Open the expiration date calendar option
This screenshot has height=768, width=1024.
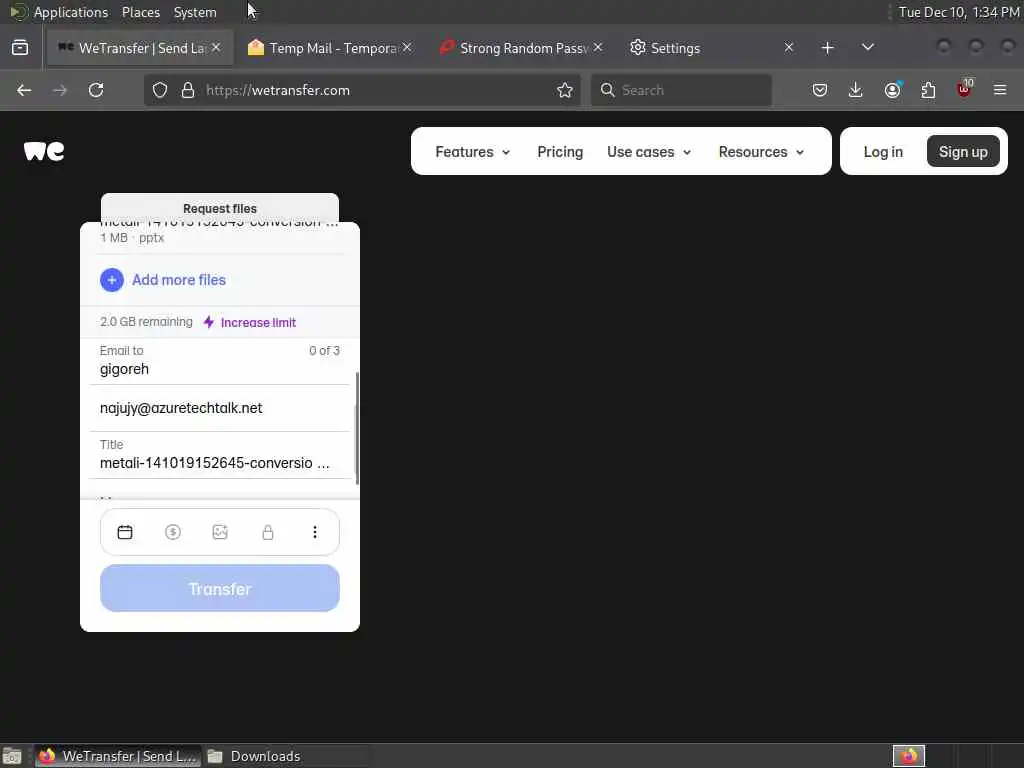[x=125, y=532]
